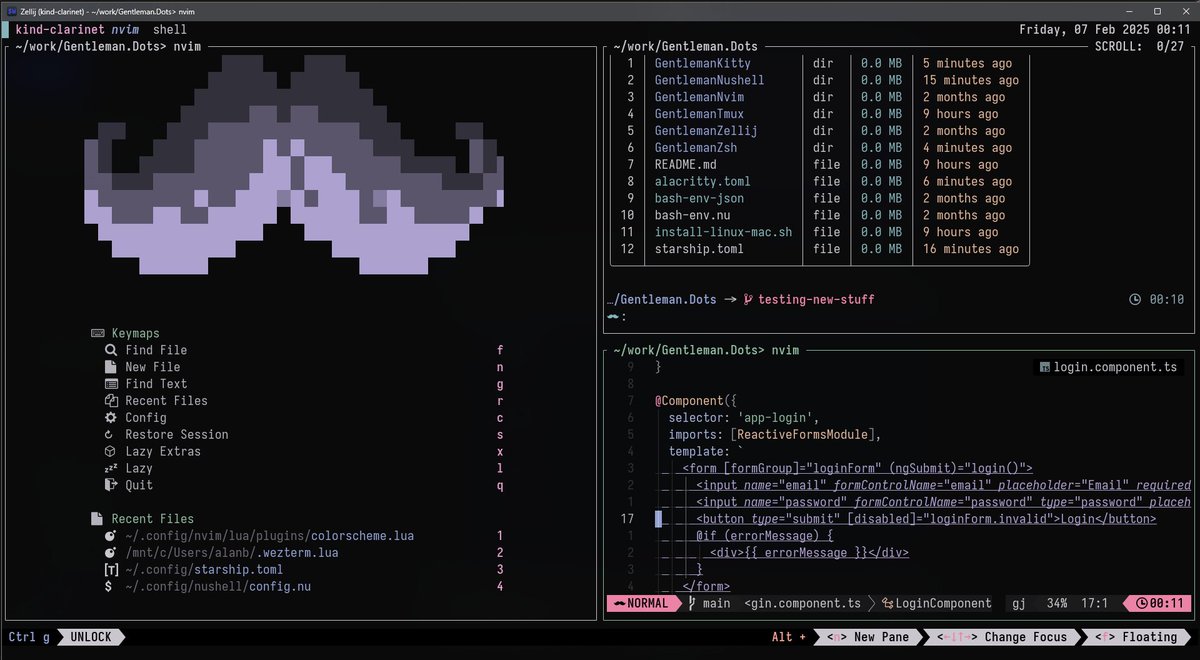Select the Find File magnifier icon
This screenshot has width=1200, height=660.
pyautogui.click(x=111, y=350)
